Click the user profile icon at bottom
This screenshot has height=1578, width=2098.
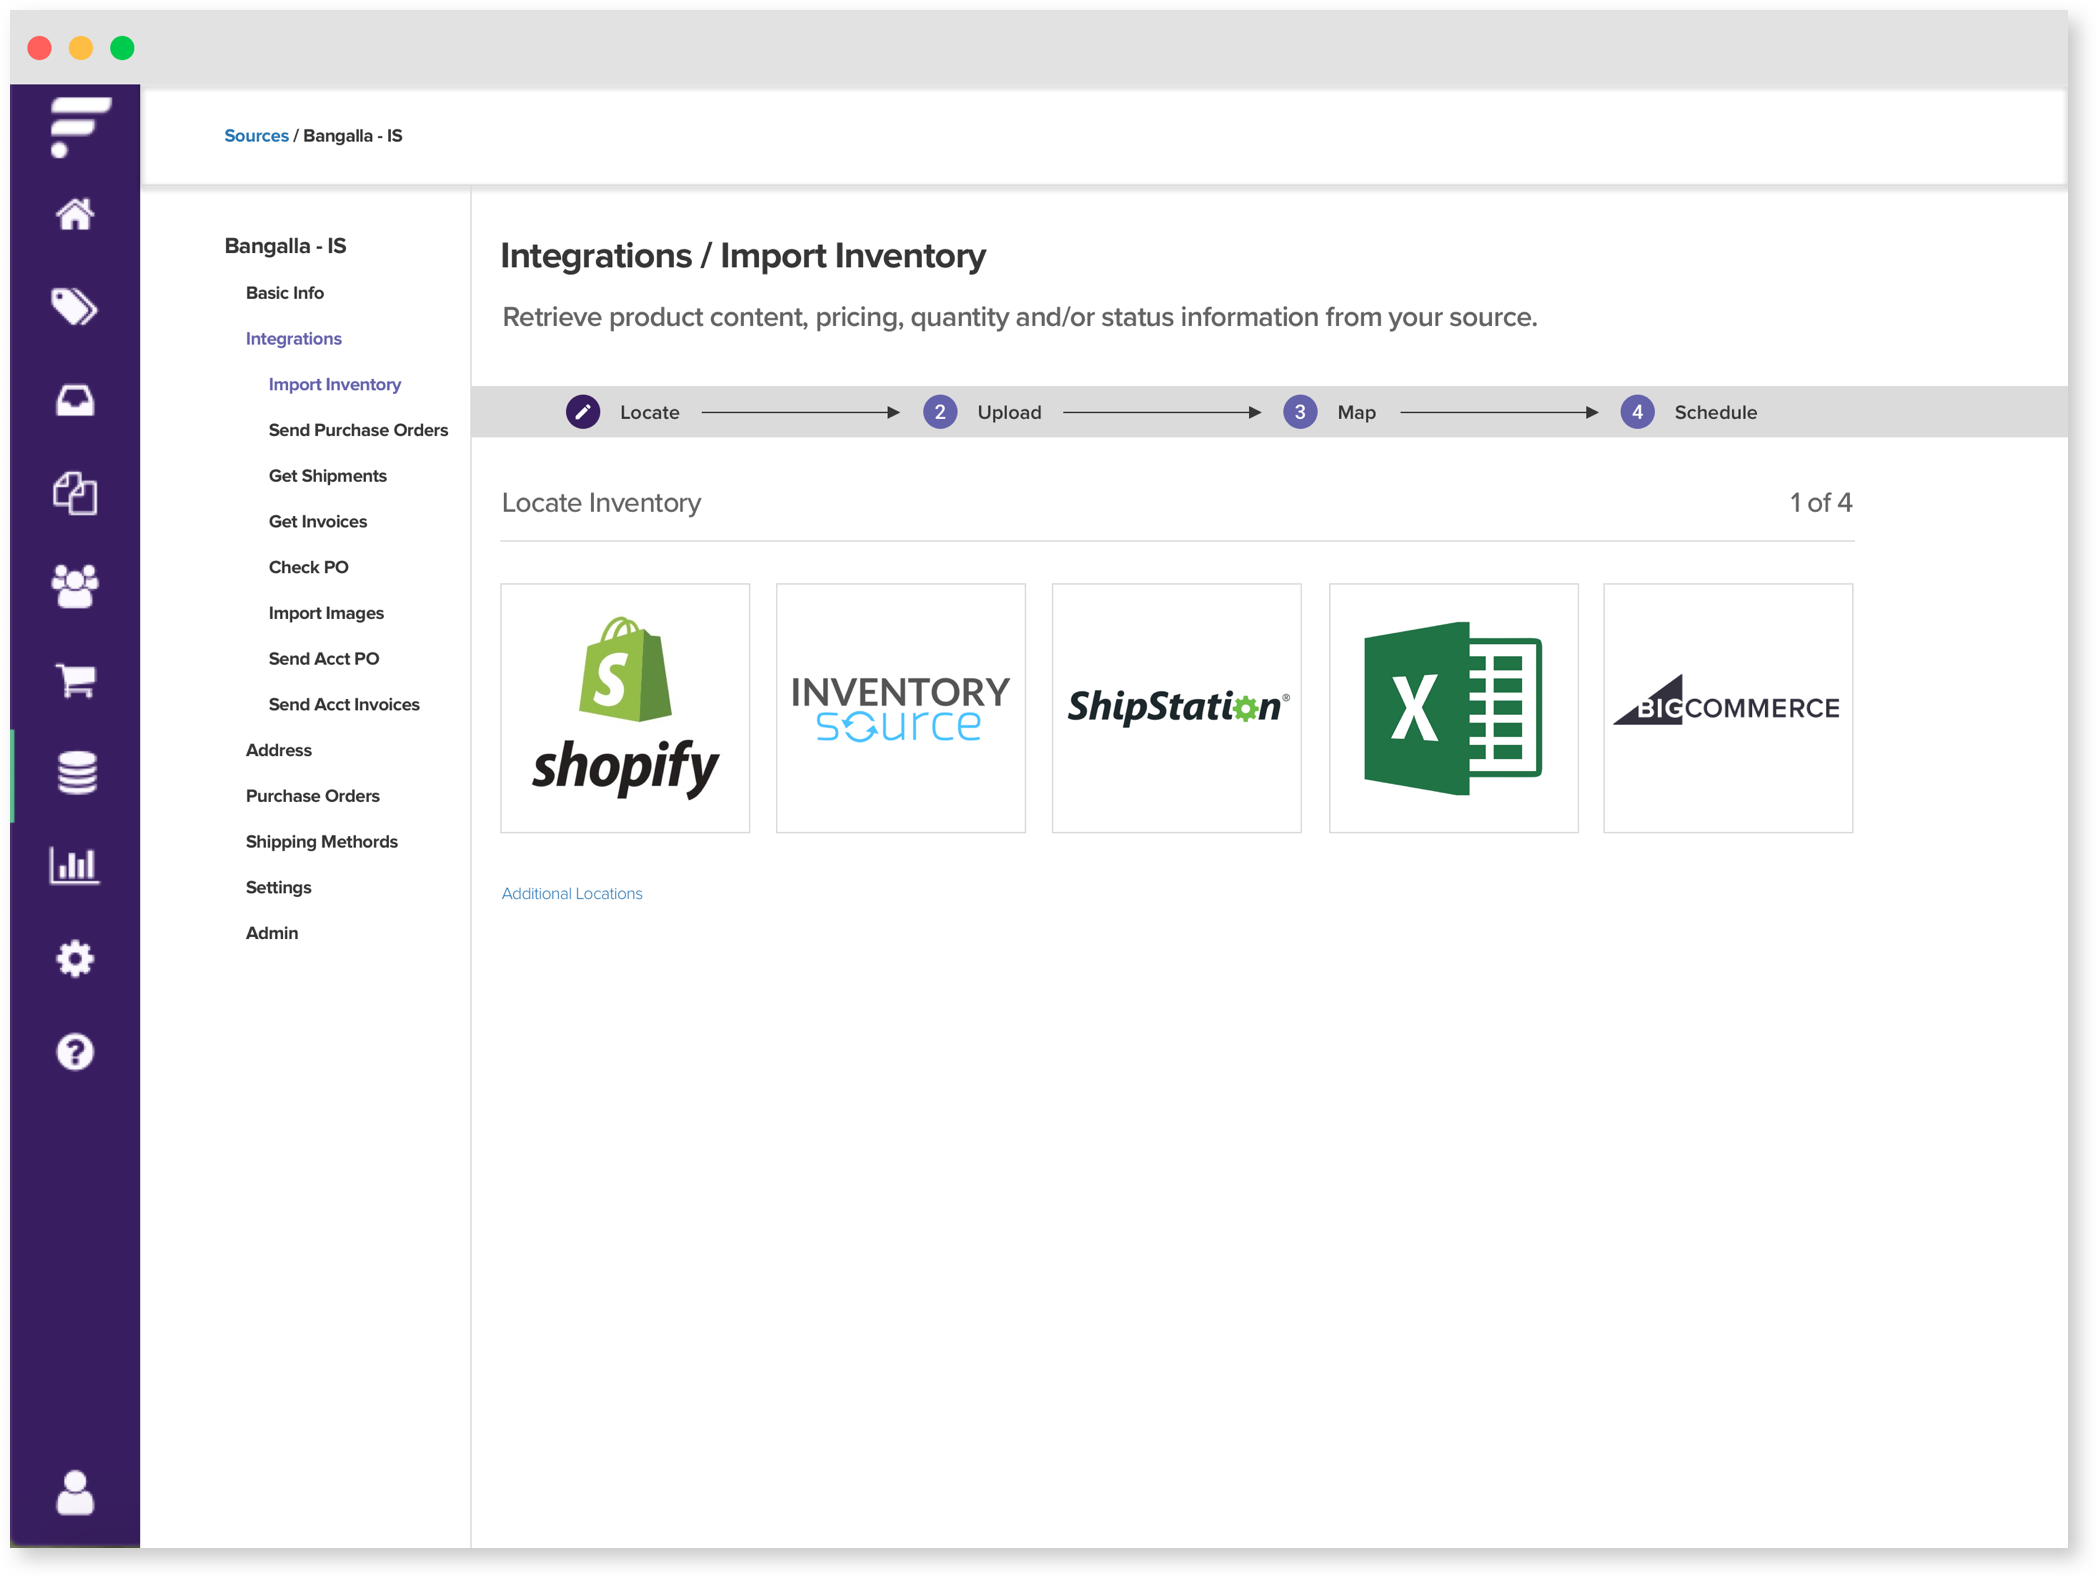[75, 1493]
